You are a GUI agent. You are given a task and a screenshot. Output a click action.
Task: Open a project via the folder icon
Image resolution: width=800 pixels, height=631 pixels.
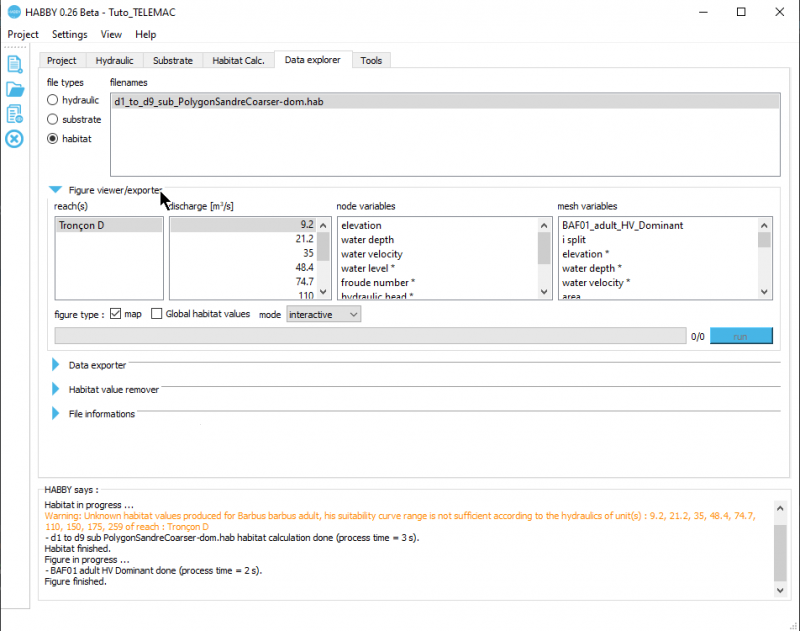point(14,89)
